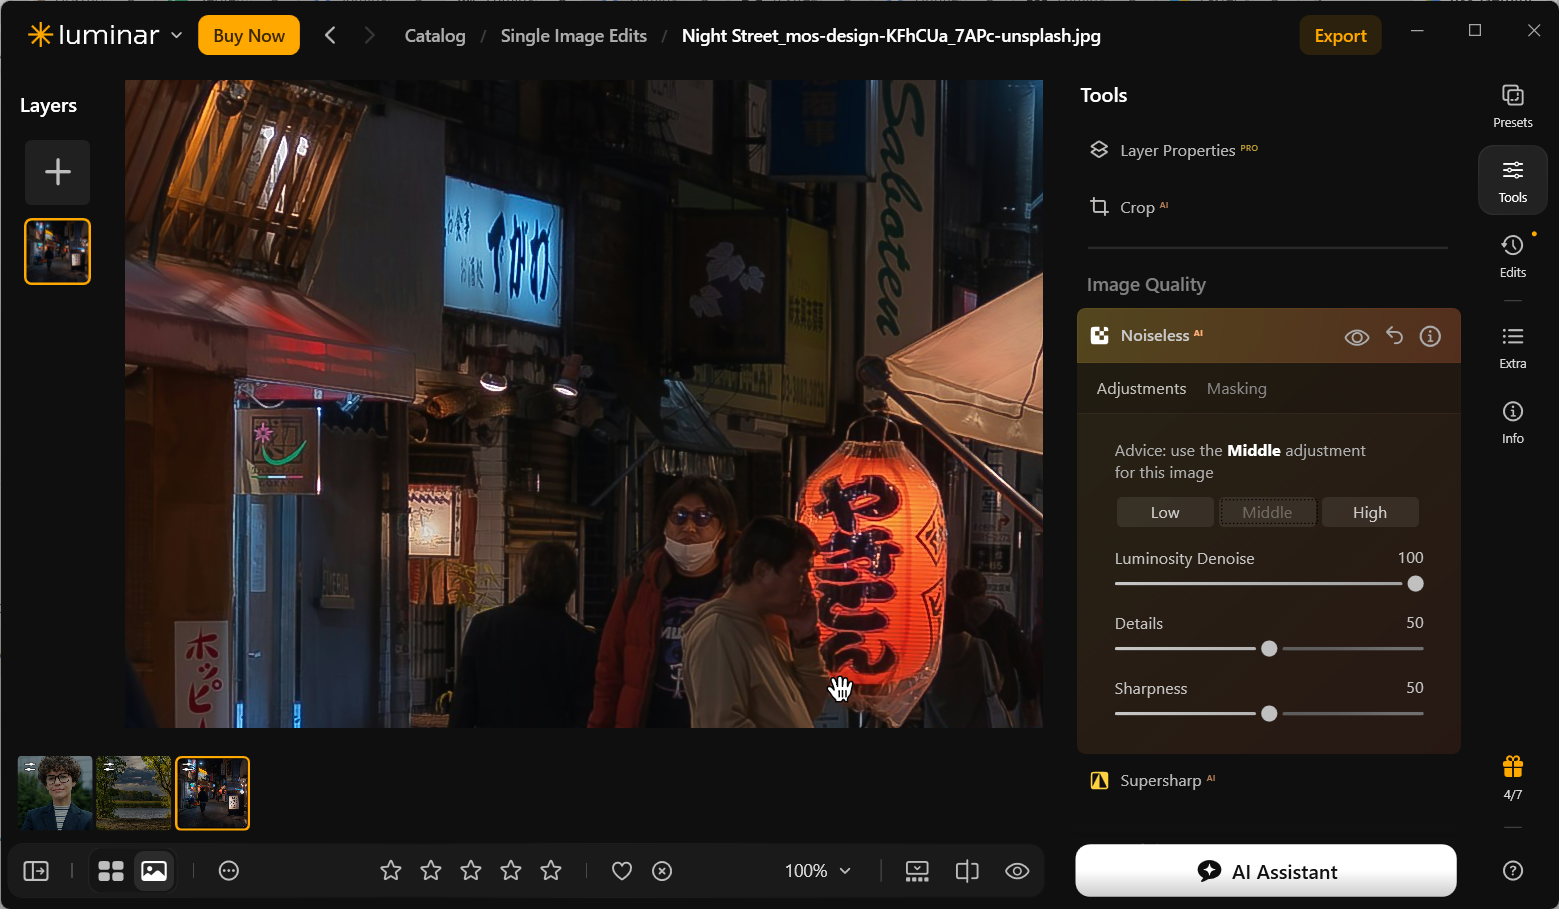Mark image as favorite with heart
Screen dimensions: 1559x909
[x=622, y=871]
